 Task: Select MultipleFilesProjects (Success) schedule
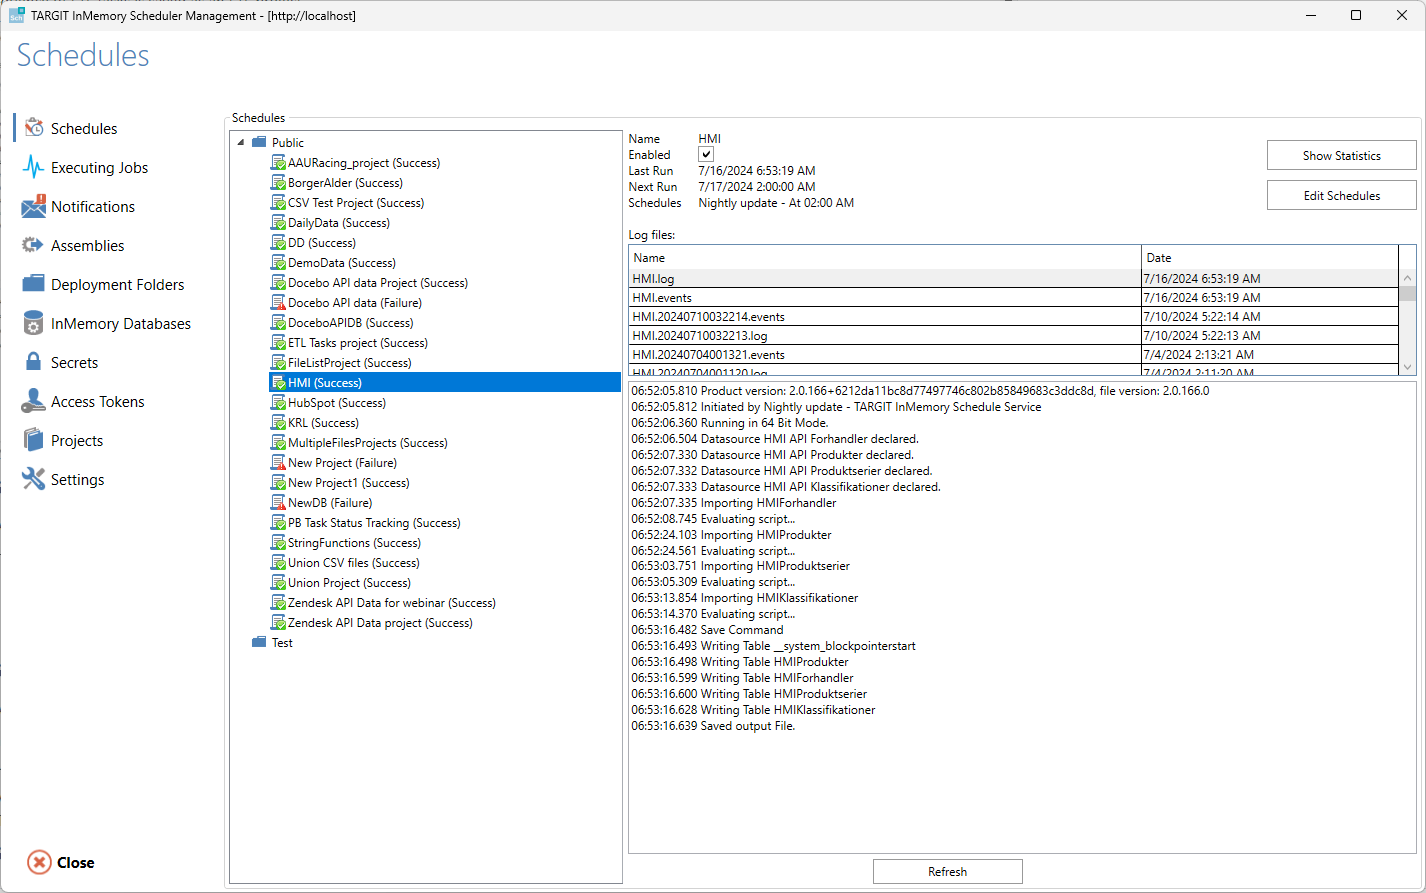coord(368,443)
